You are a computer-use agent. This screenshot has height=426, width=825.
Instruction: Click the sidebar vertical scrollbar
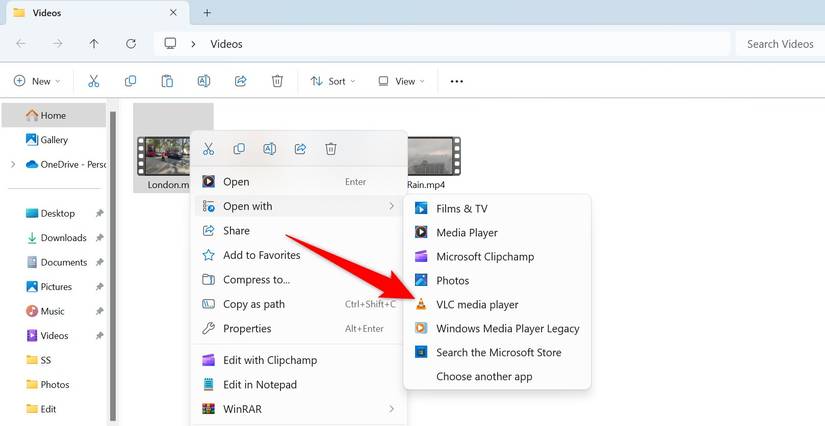pyautogui.click(x=113, y=266)
